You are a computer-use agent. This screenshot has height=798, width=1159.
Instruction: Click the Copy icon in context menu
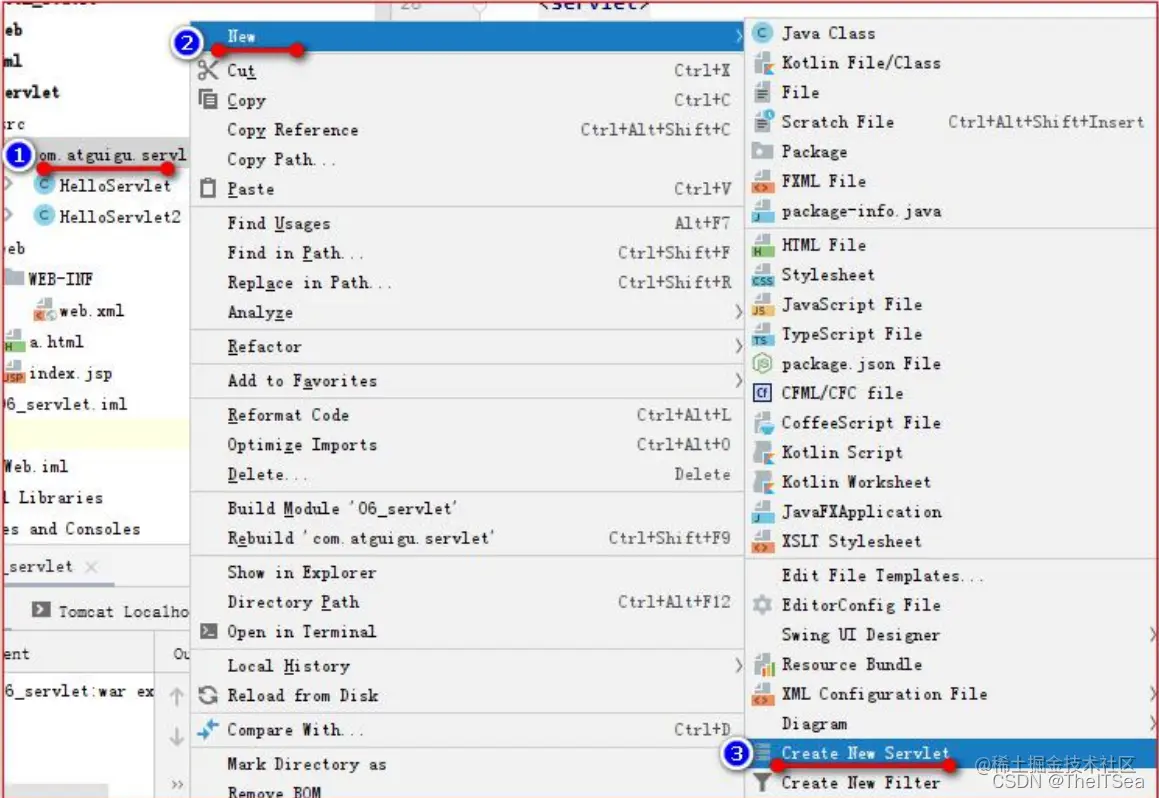(208, 99)
